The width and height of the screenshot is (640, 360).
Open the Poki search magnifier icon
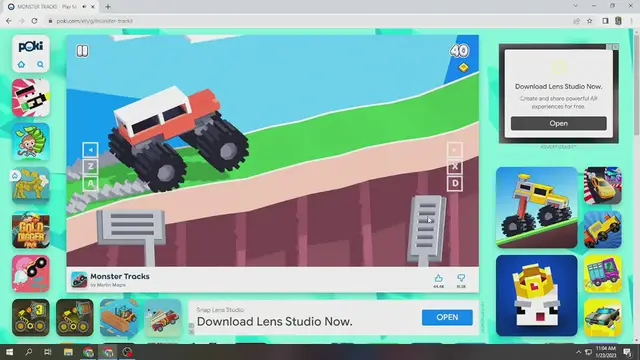(x=40, y=64)
